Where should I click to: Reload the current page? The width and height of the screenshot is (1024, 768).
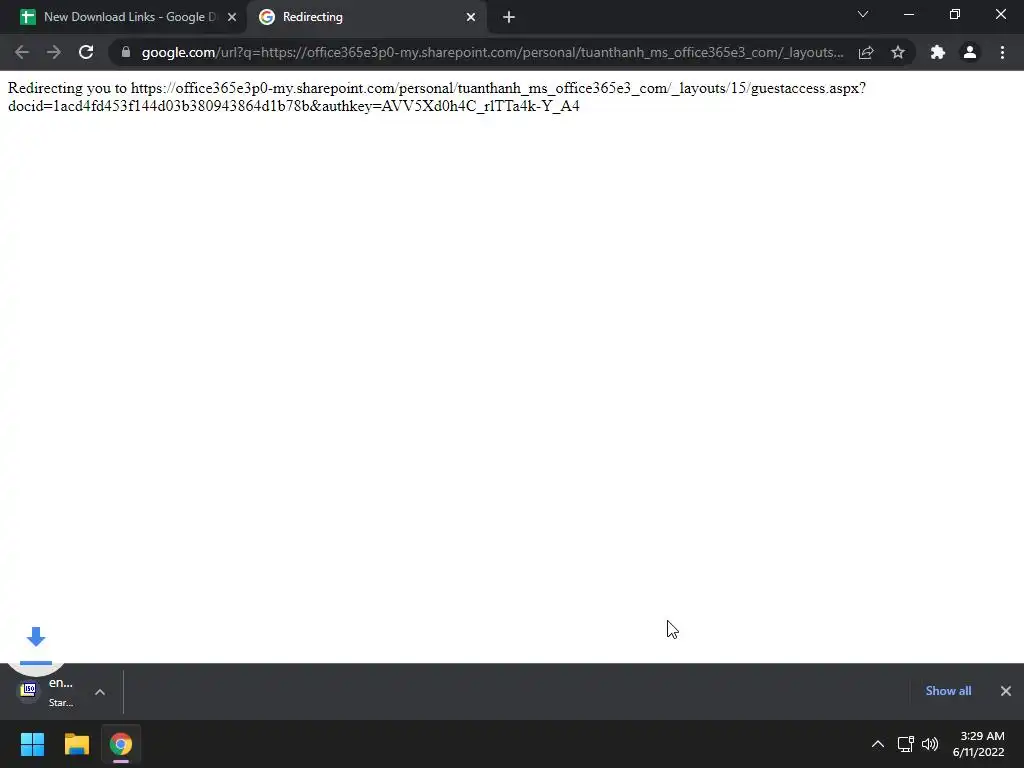pyautogui.click(x=86, y=52)
